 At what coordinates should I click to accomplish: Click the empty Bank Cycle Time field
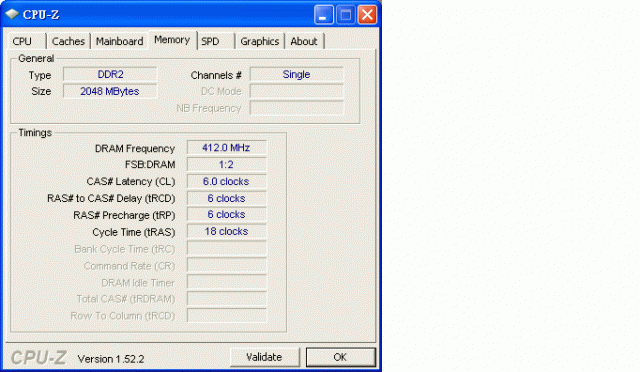pos(227,248)
